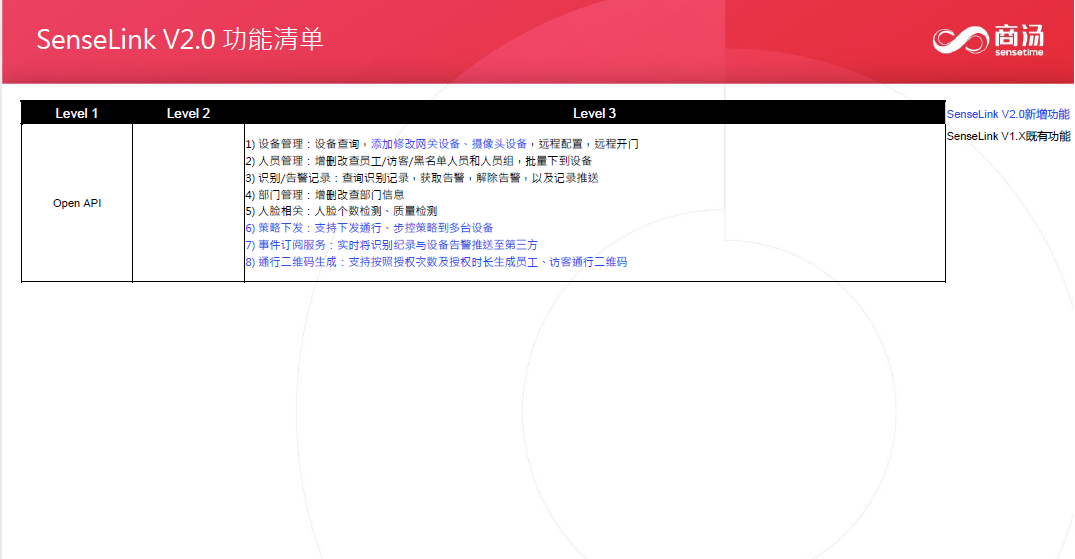Image resolution: width=1075 pixels, height=559 pixels.
Task: Select the Level 3 column header
Action: (x=594, y=113)
